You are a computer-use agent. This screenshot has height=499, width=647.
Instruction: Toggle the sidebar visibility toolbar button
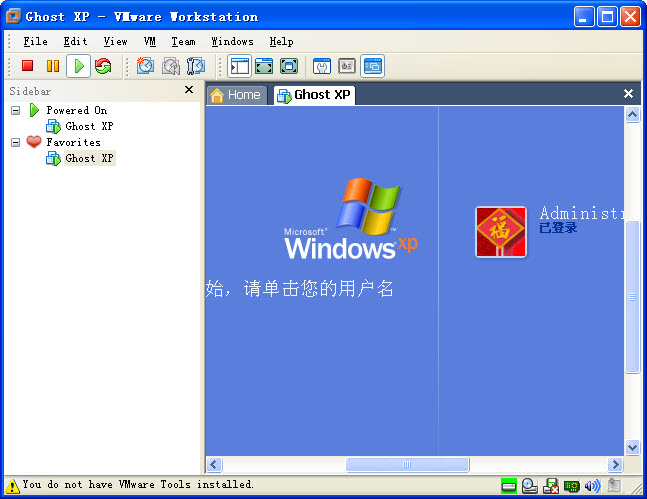coord(239,66)
